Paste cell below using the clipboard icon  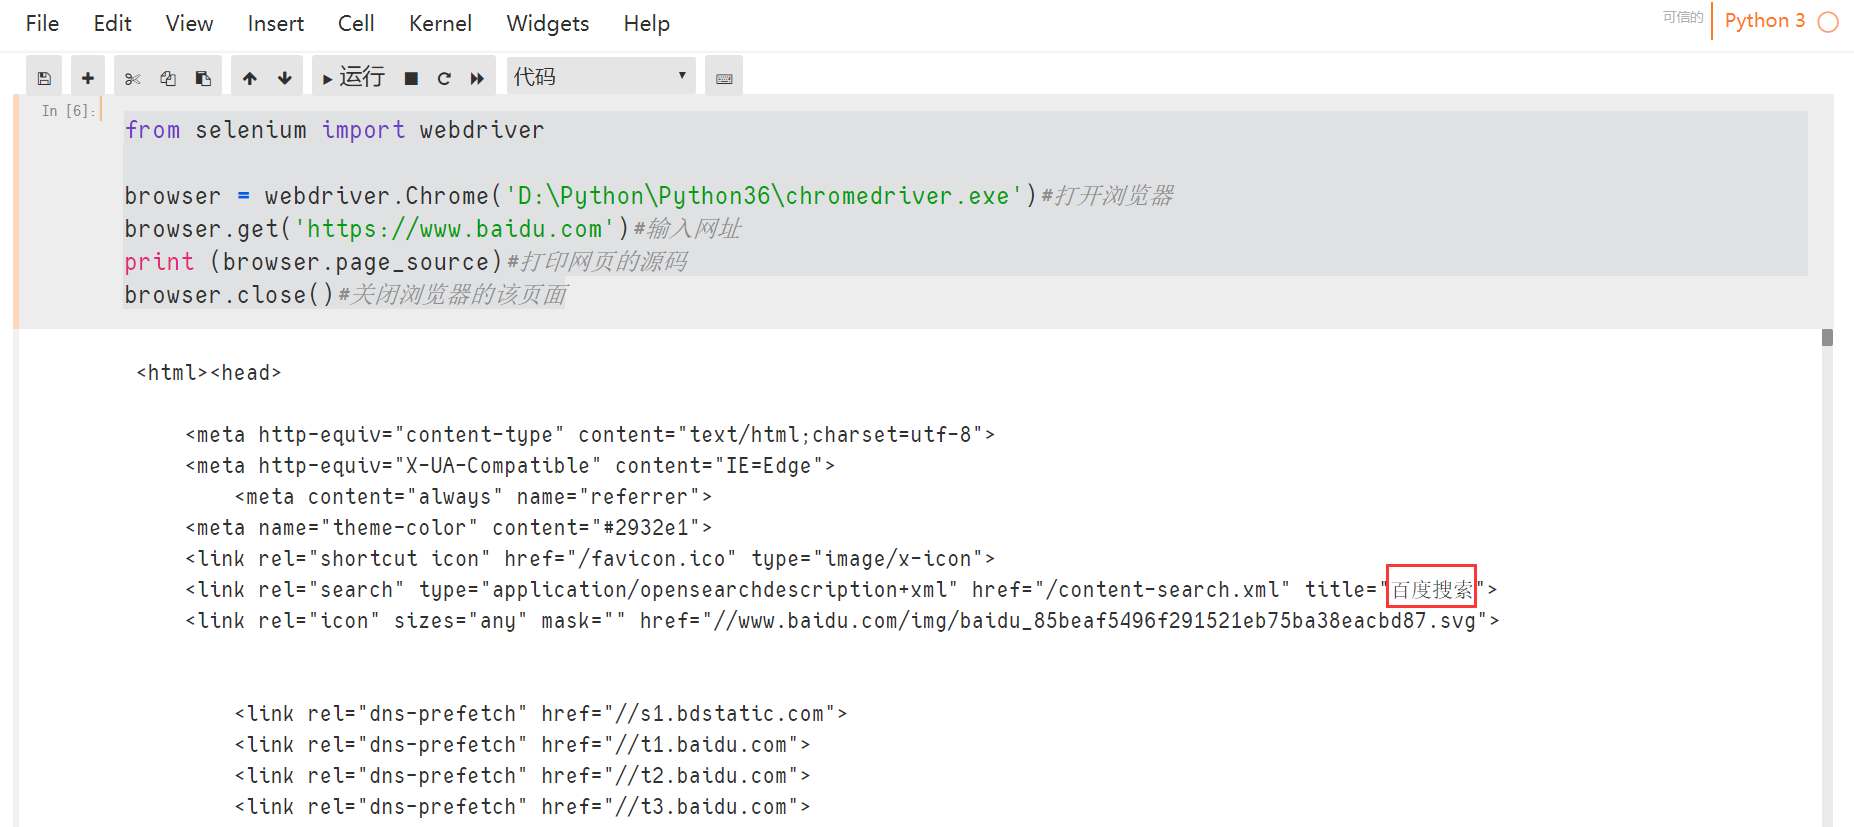203,77
